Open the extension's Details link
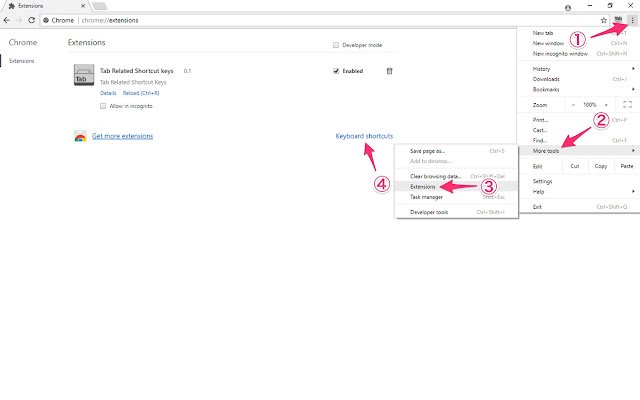The height and width of the screenshot is (400, 640). click(108, 93)
